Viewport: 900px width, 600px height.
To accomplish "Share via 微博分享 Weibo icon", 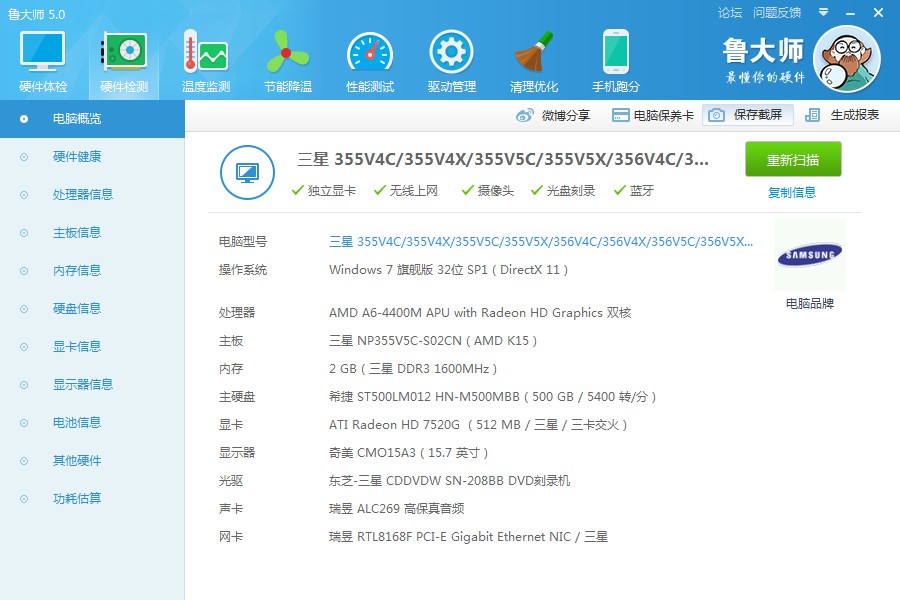I will [553, 115].
